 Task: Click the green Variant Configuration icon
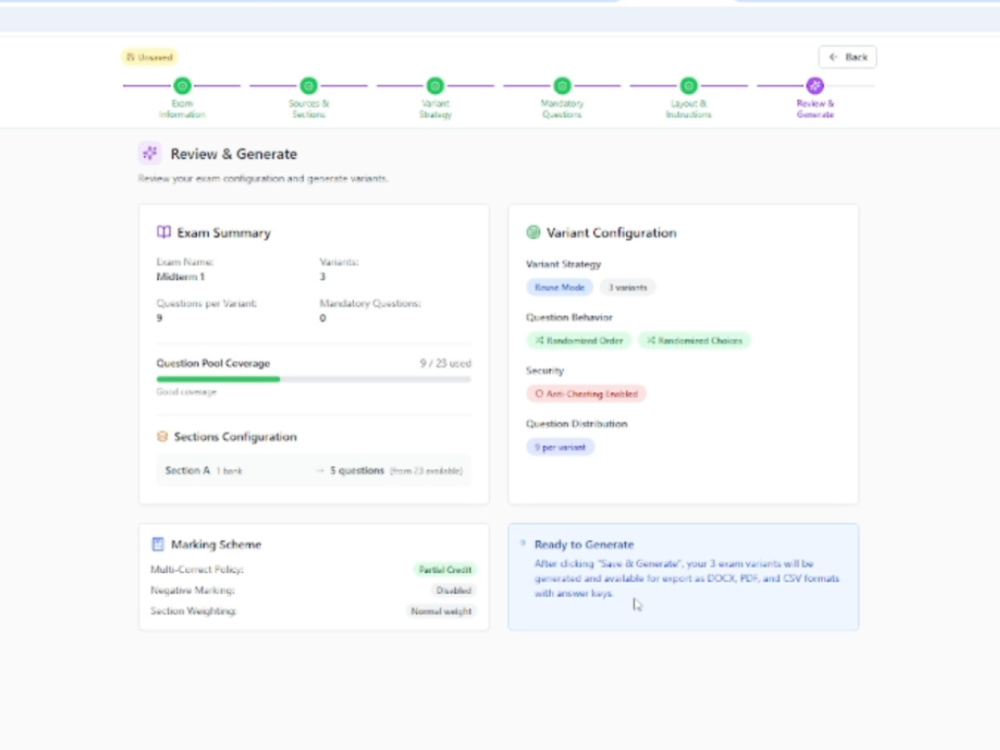(x=533, y=232)
